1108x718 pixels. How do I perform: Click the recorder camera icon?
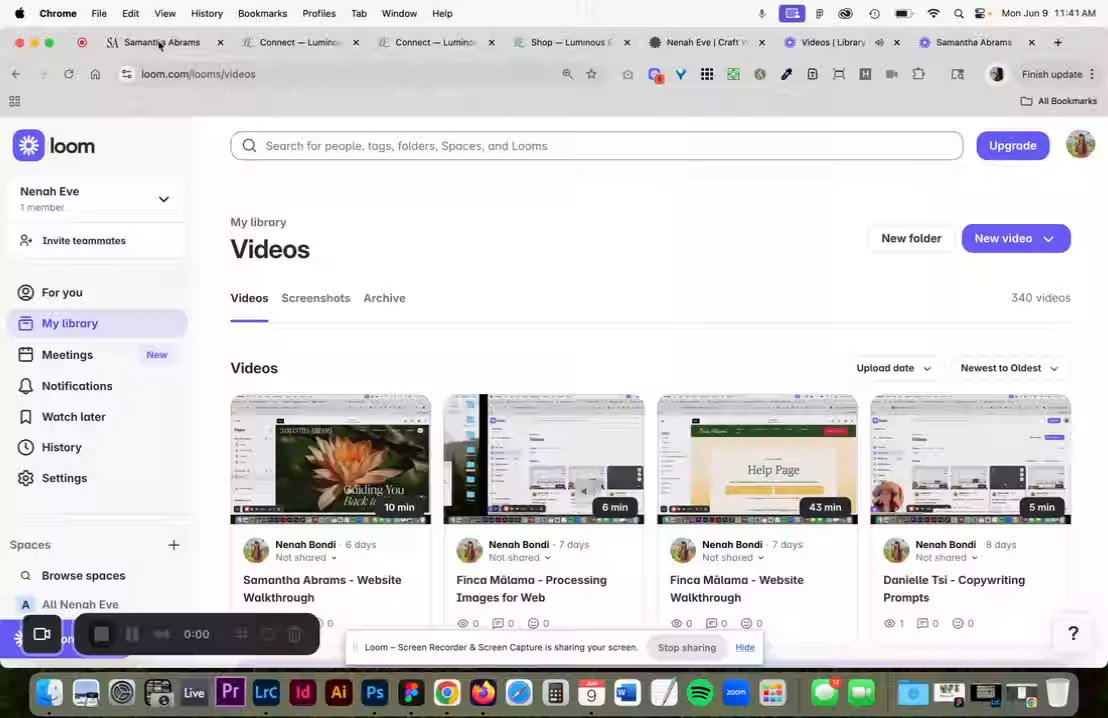[42, 634]
